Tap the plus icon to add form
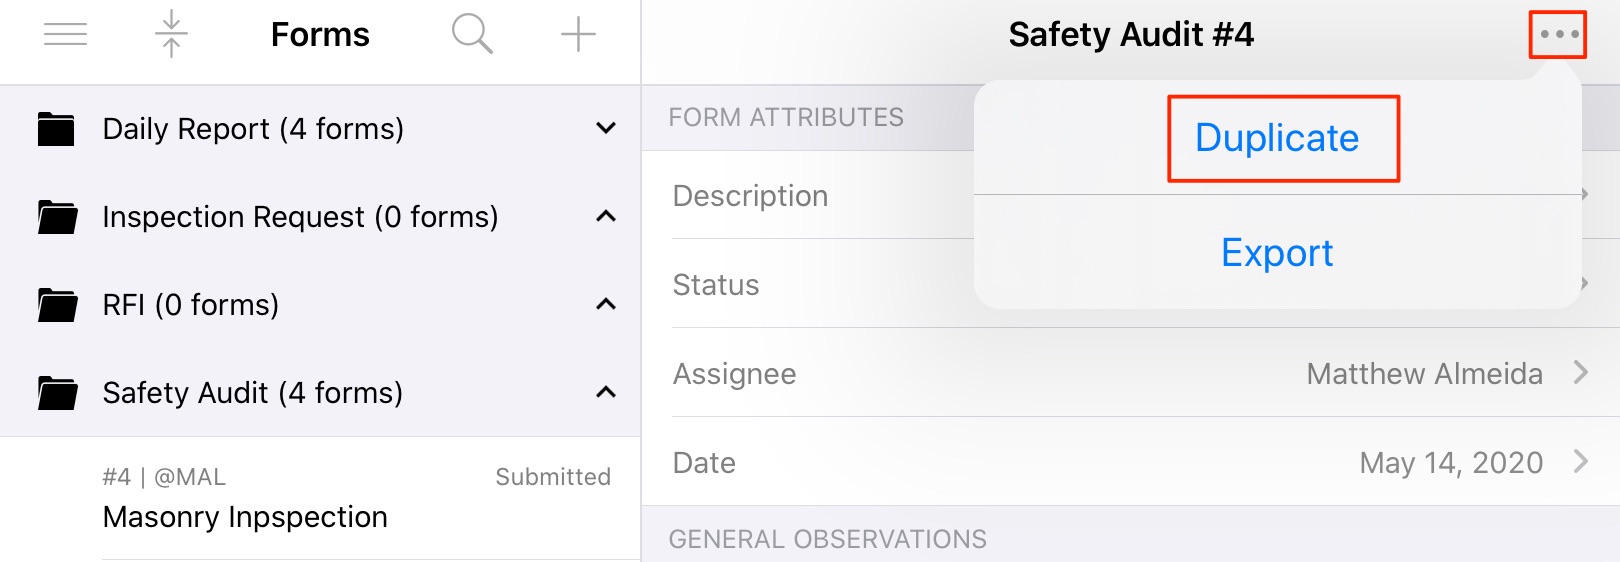 578,35
